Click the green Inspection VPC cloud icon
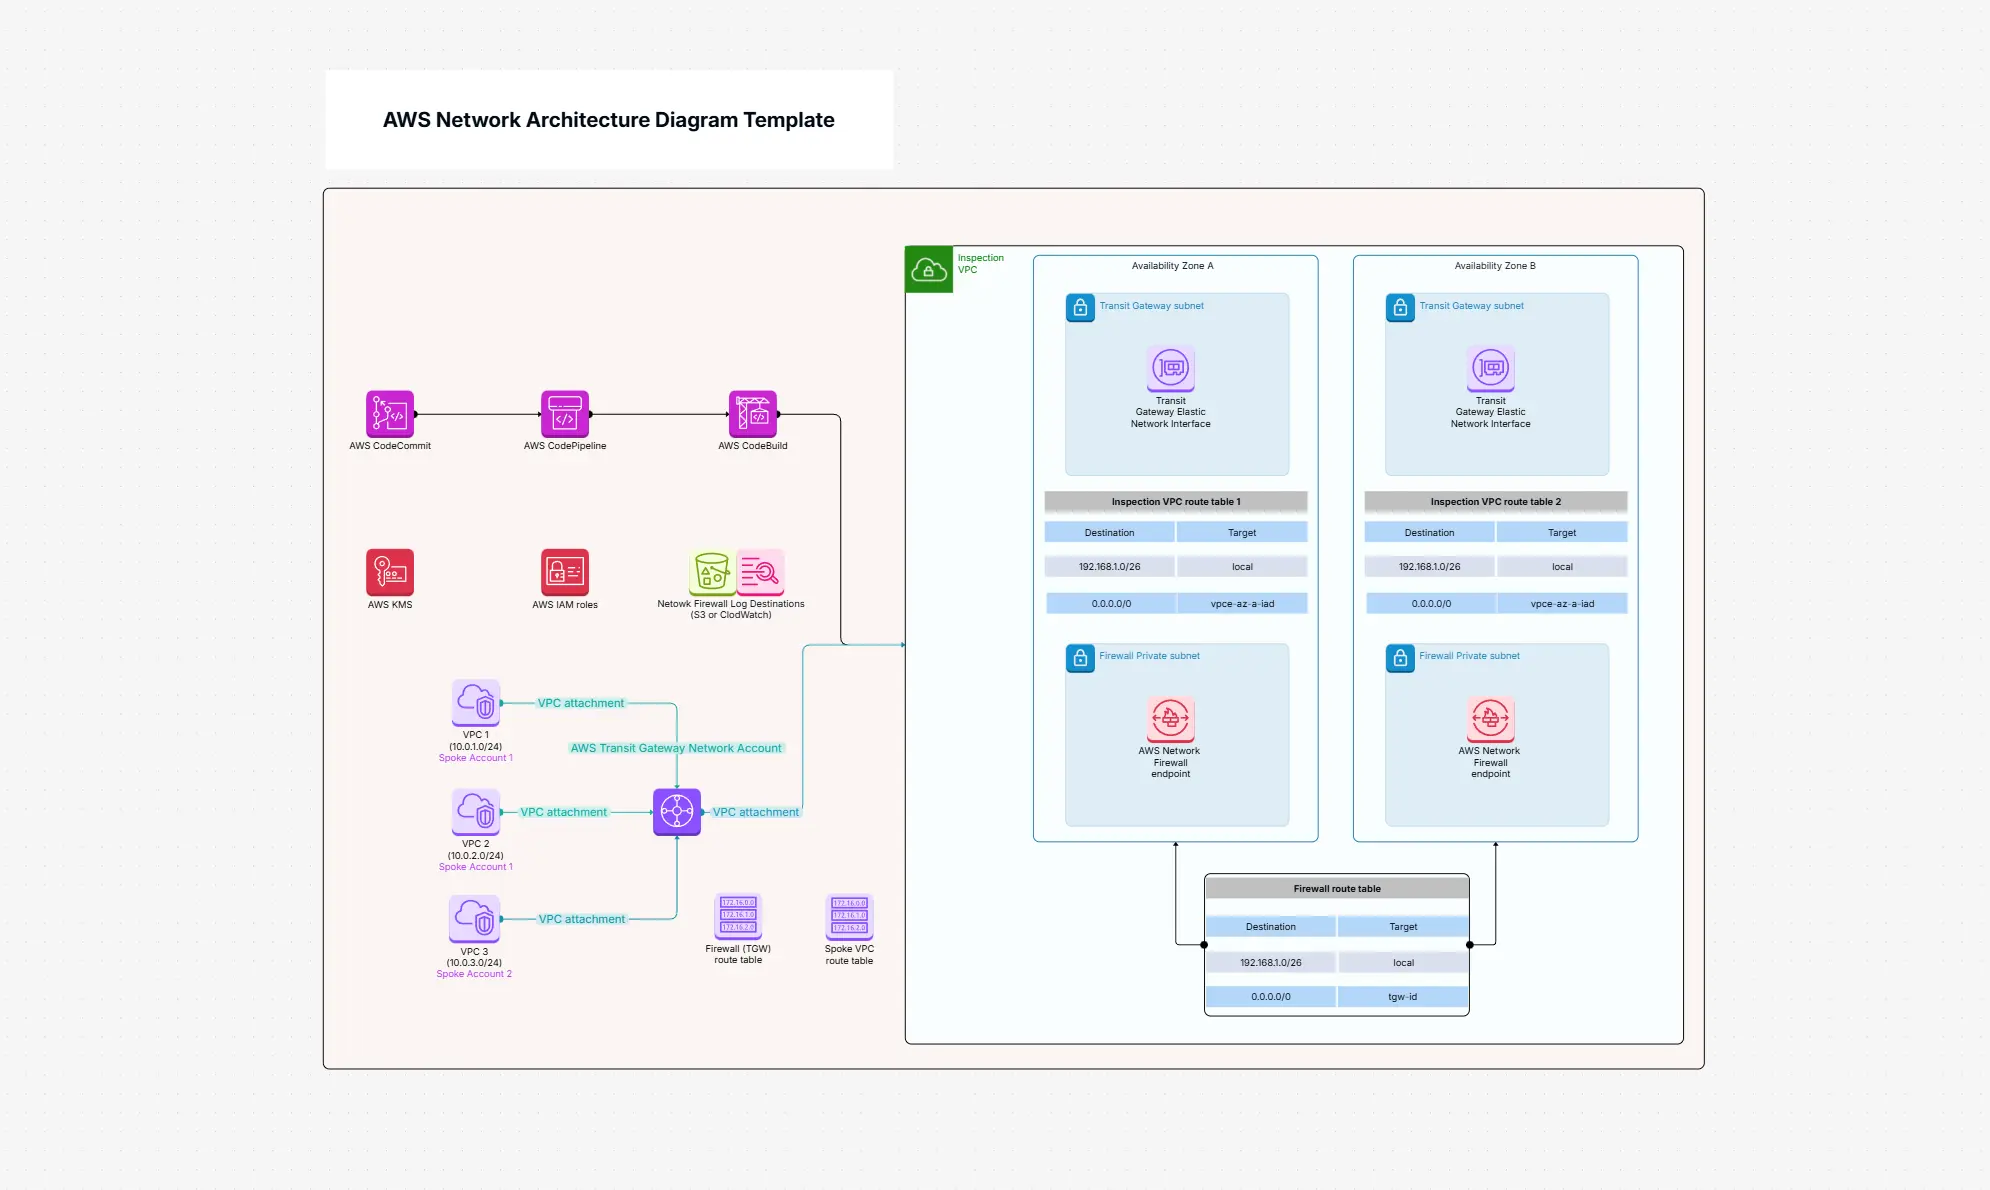The image size is (1990, 1190). [x=929, y=270]
